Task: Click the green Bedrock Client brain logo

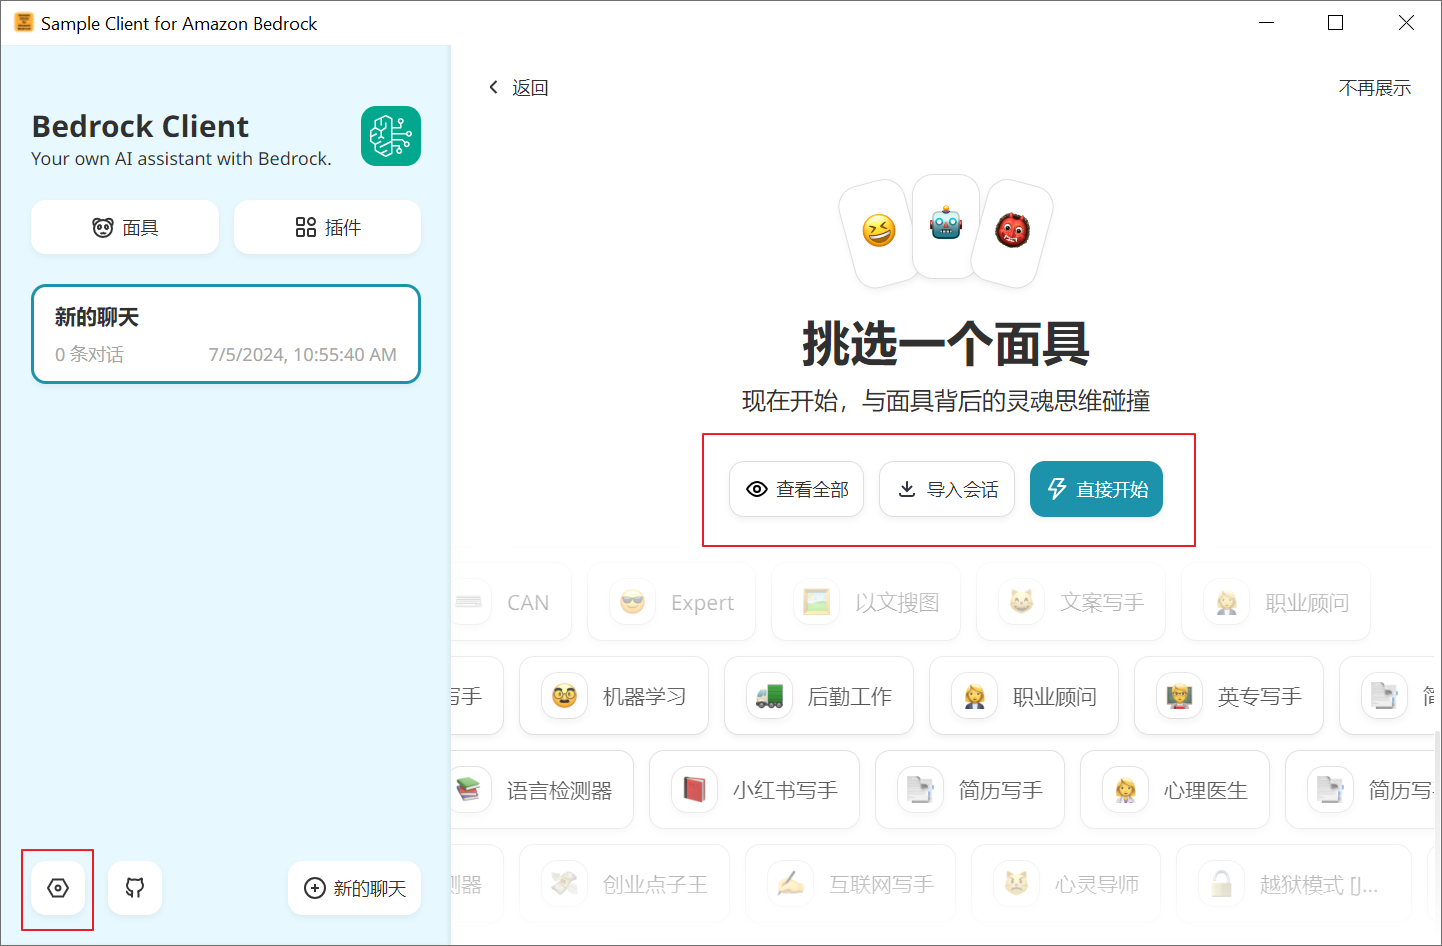Action: point(391,136)
